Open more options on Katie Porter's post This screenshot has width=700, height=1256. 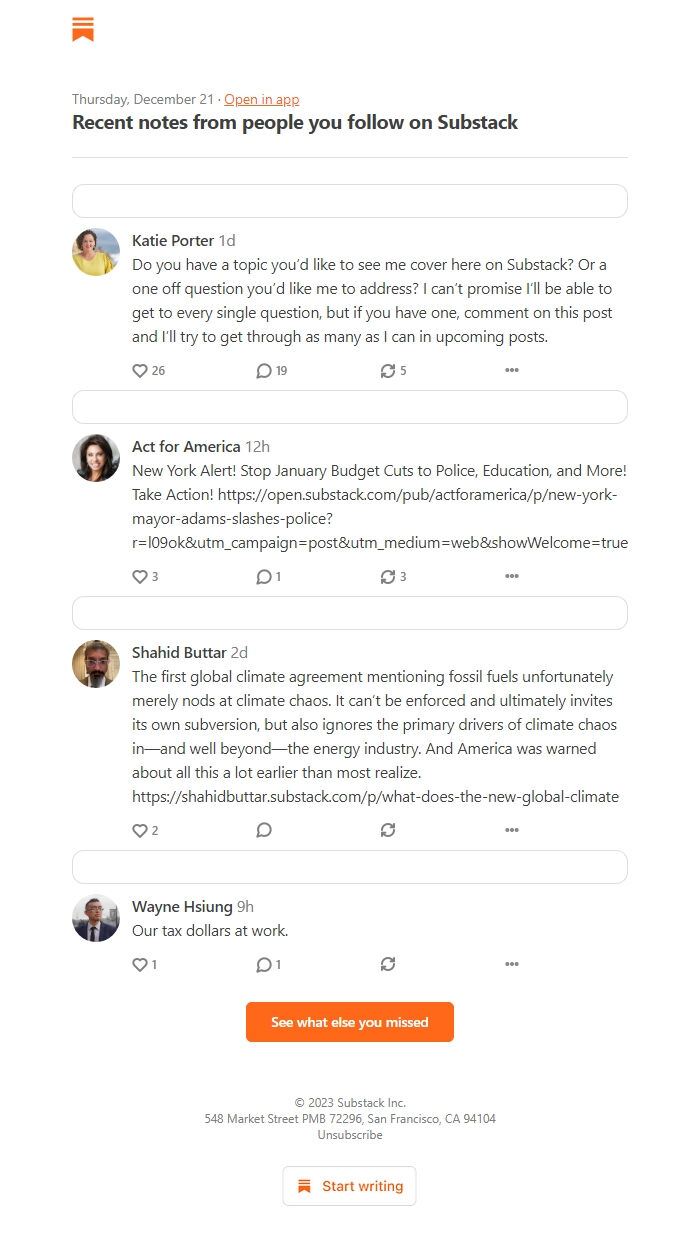pos(512,370)
